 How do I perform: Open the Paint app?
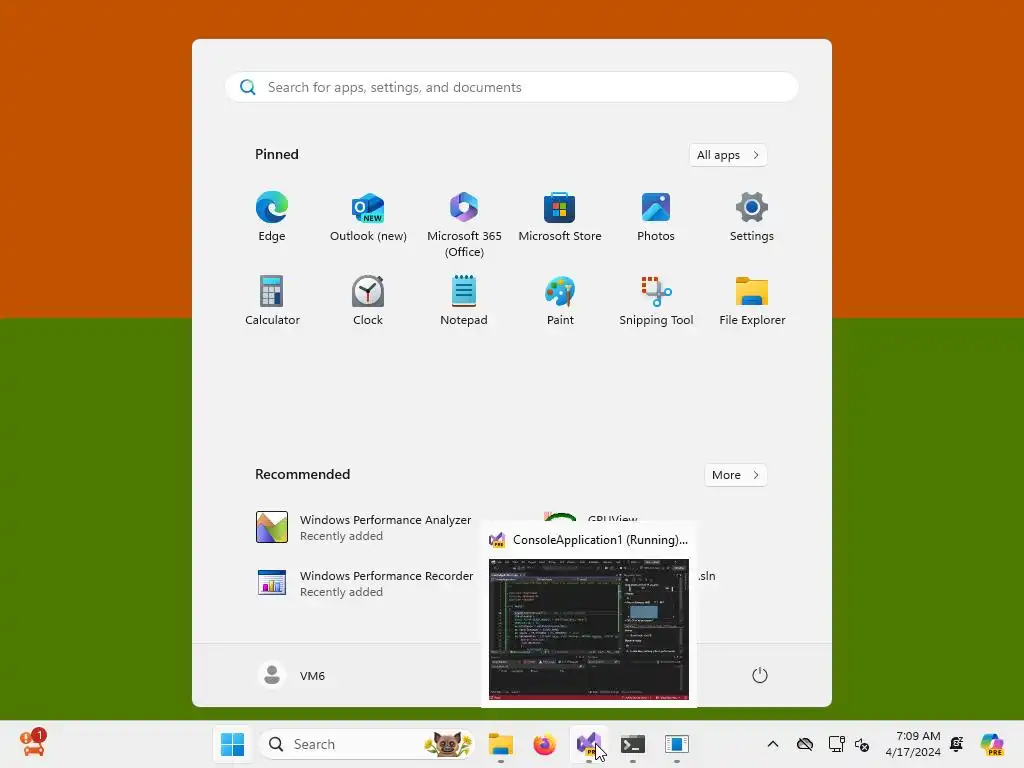click(560, 300)
